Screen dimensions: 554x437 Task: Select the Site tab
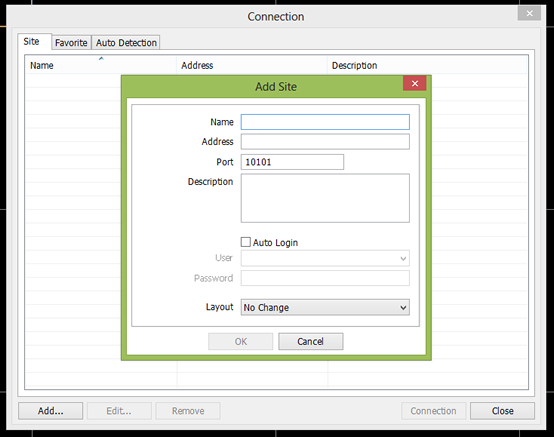click(x=31, y=42)
